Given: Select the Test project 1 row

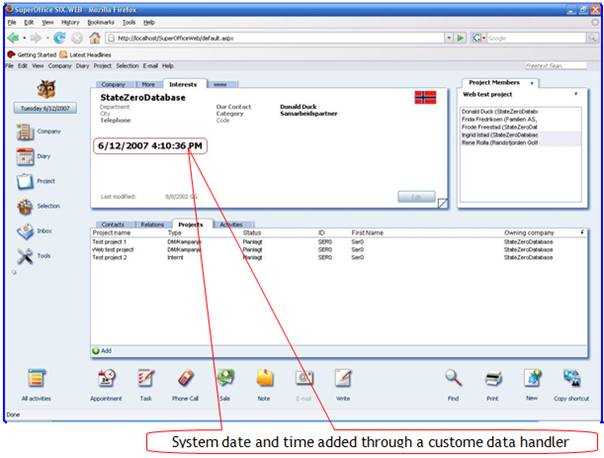Looking at the screenshot, I should [x=339, y=242].
